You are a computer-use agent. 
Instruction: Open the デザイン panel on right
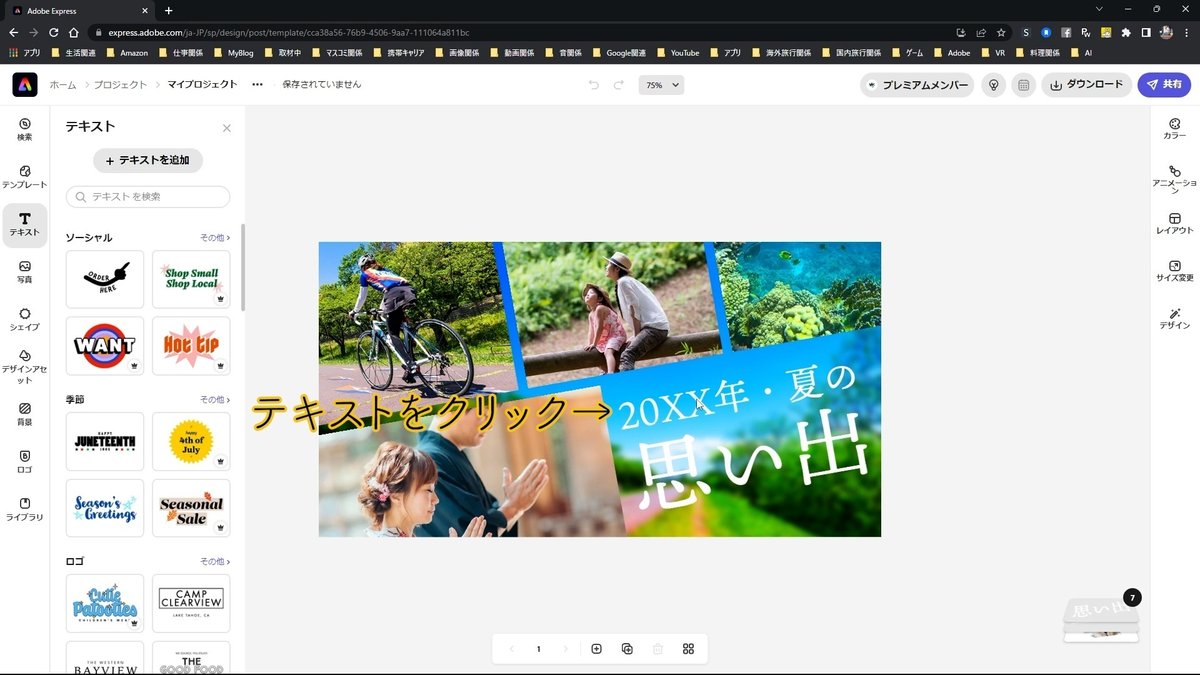(1175, 319)
